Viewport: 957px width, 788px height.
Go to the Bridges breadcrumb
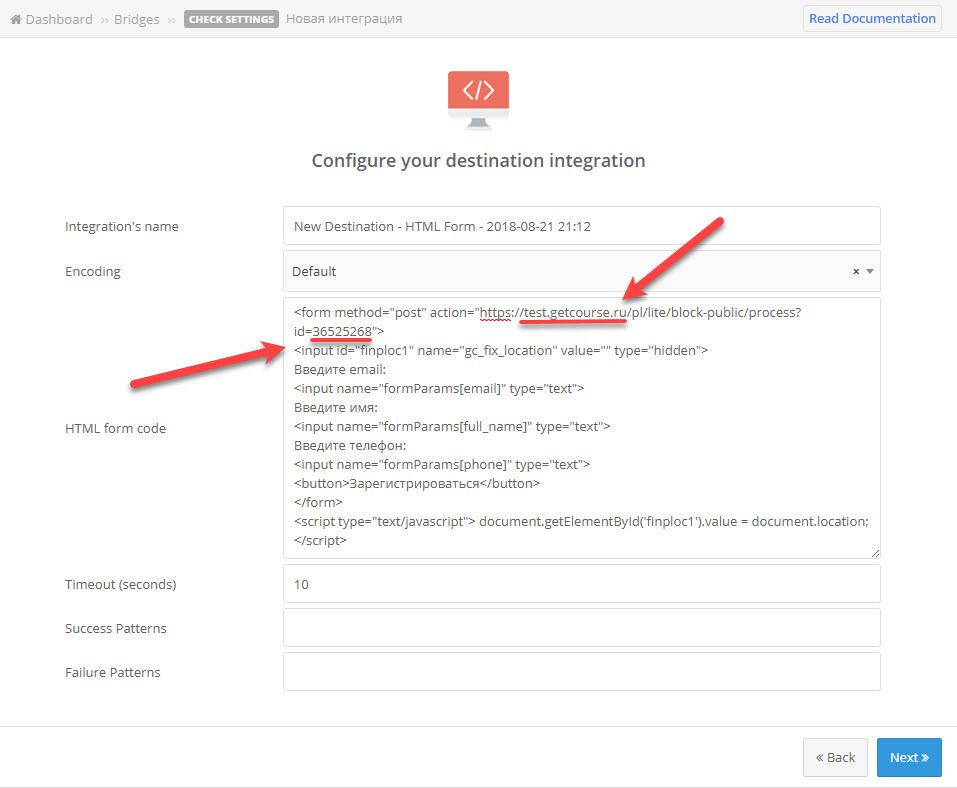coord(136,20)
